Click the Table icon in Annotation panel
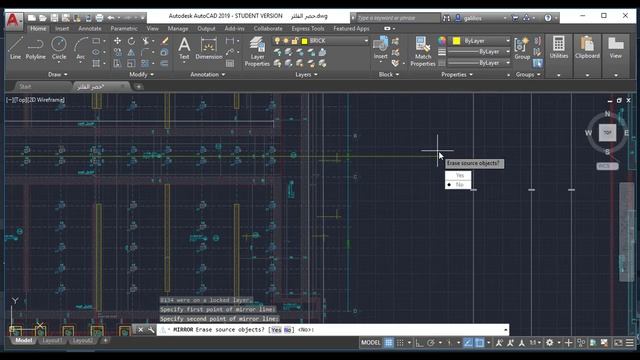 coord(230,63)
